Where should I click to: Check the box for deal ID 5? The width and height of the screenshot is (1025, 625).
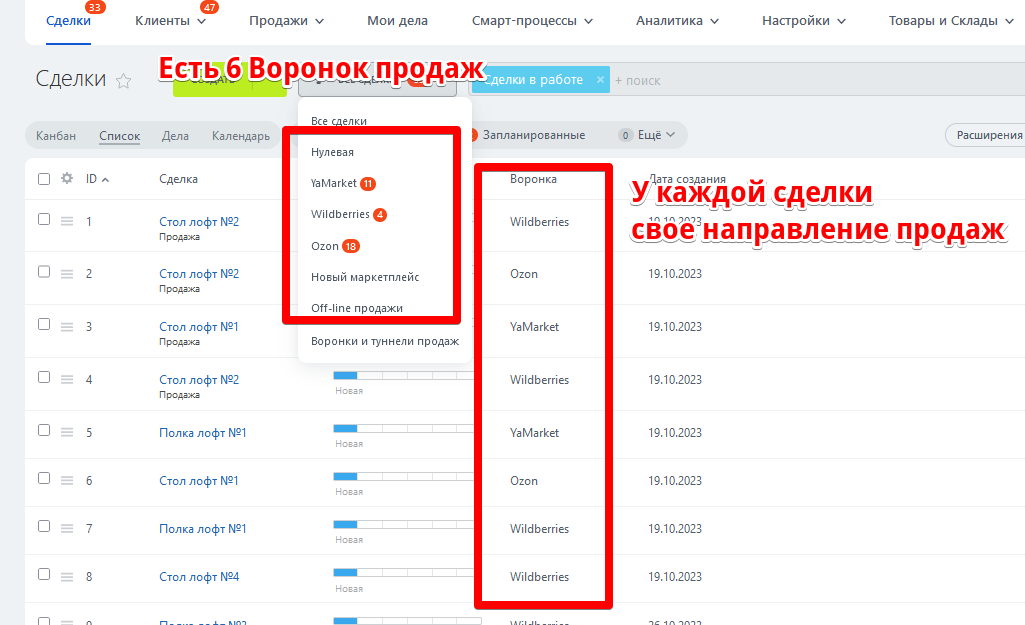44,430
